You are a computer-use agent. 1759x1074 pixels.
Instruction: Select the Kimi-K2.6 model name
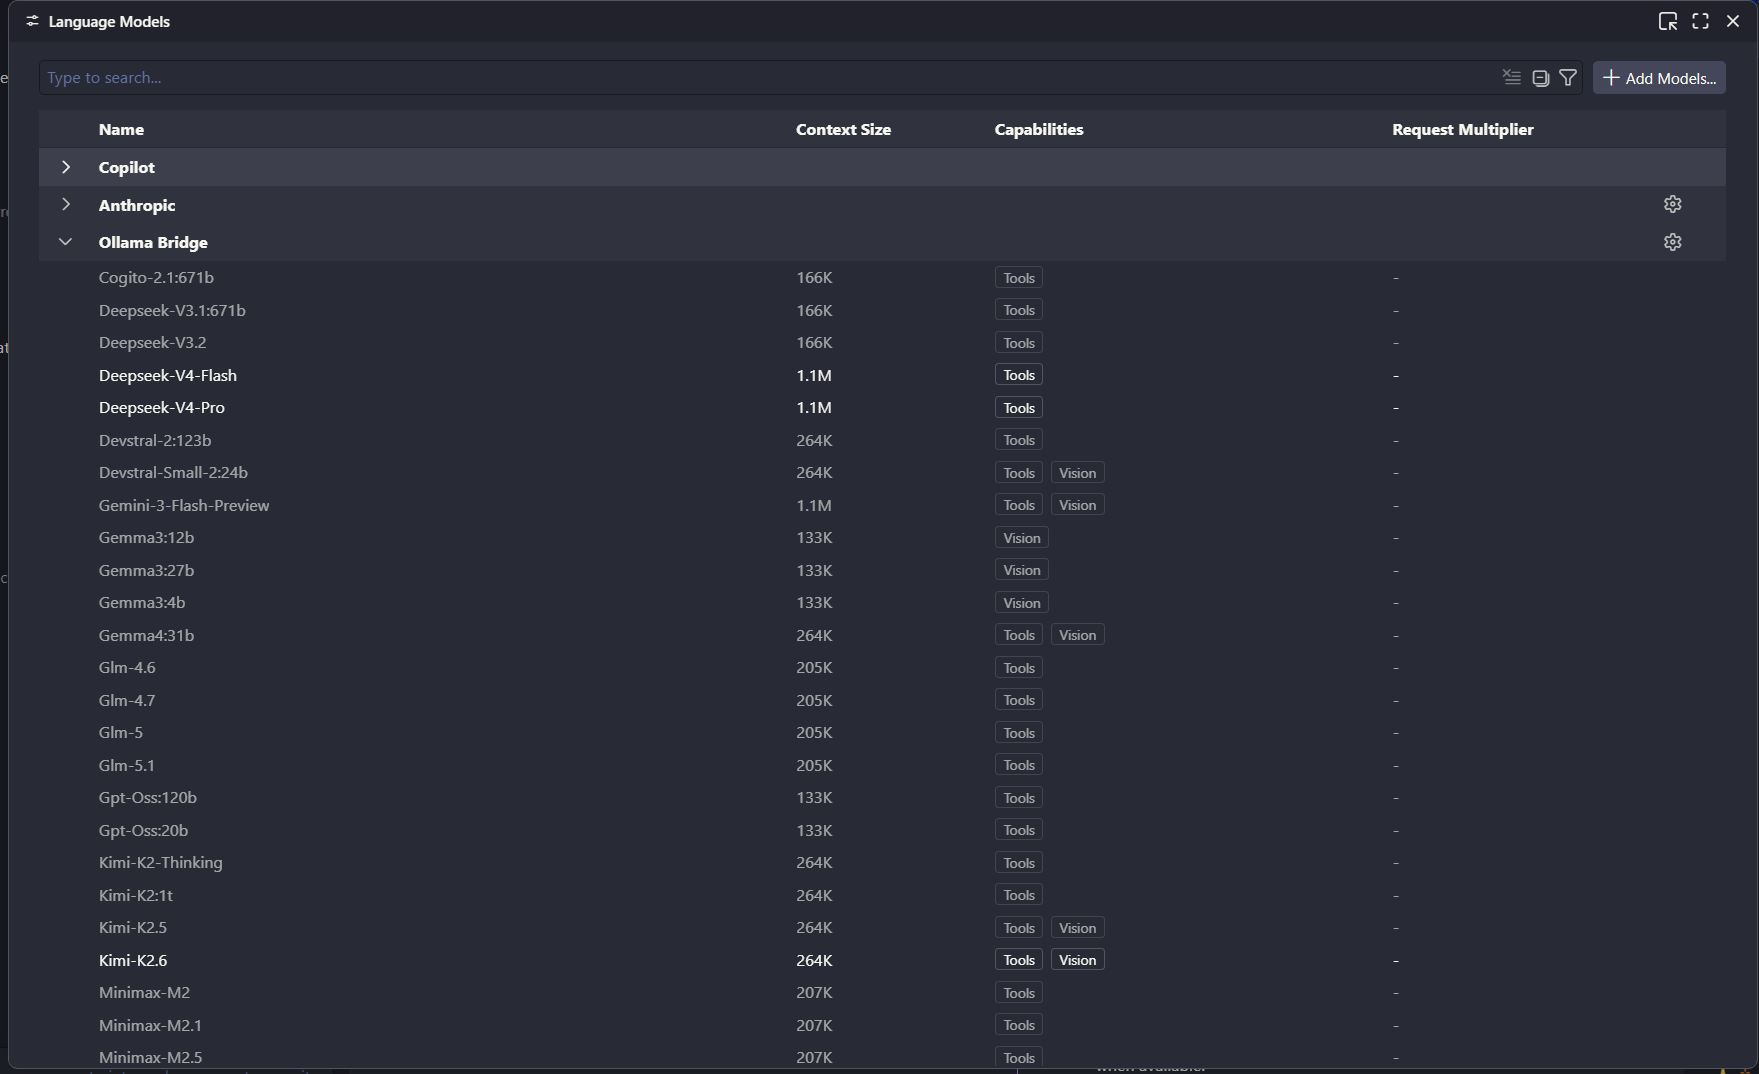(x=132, y=960)
